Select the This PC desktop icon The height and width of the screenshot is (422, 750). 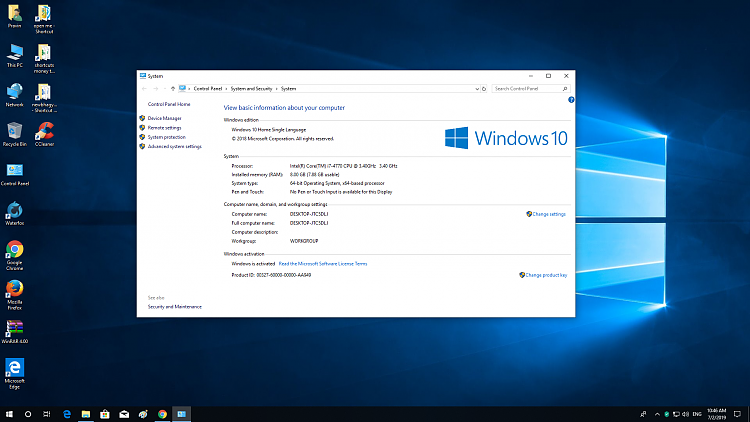pos(14,56)
